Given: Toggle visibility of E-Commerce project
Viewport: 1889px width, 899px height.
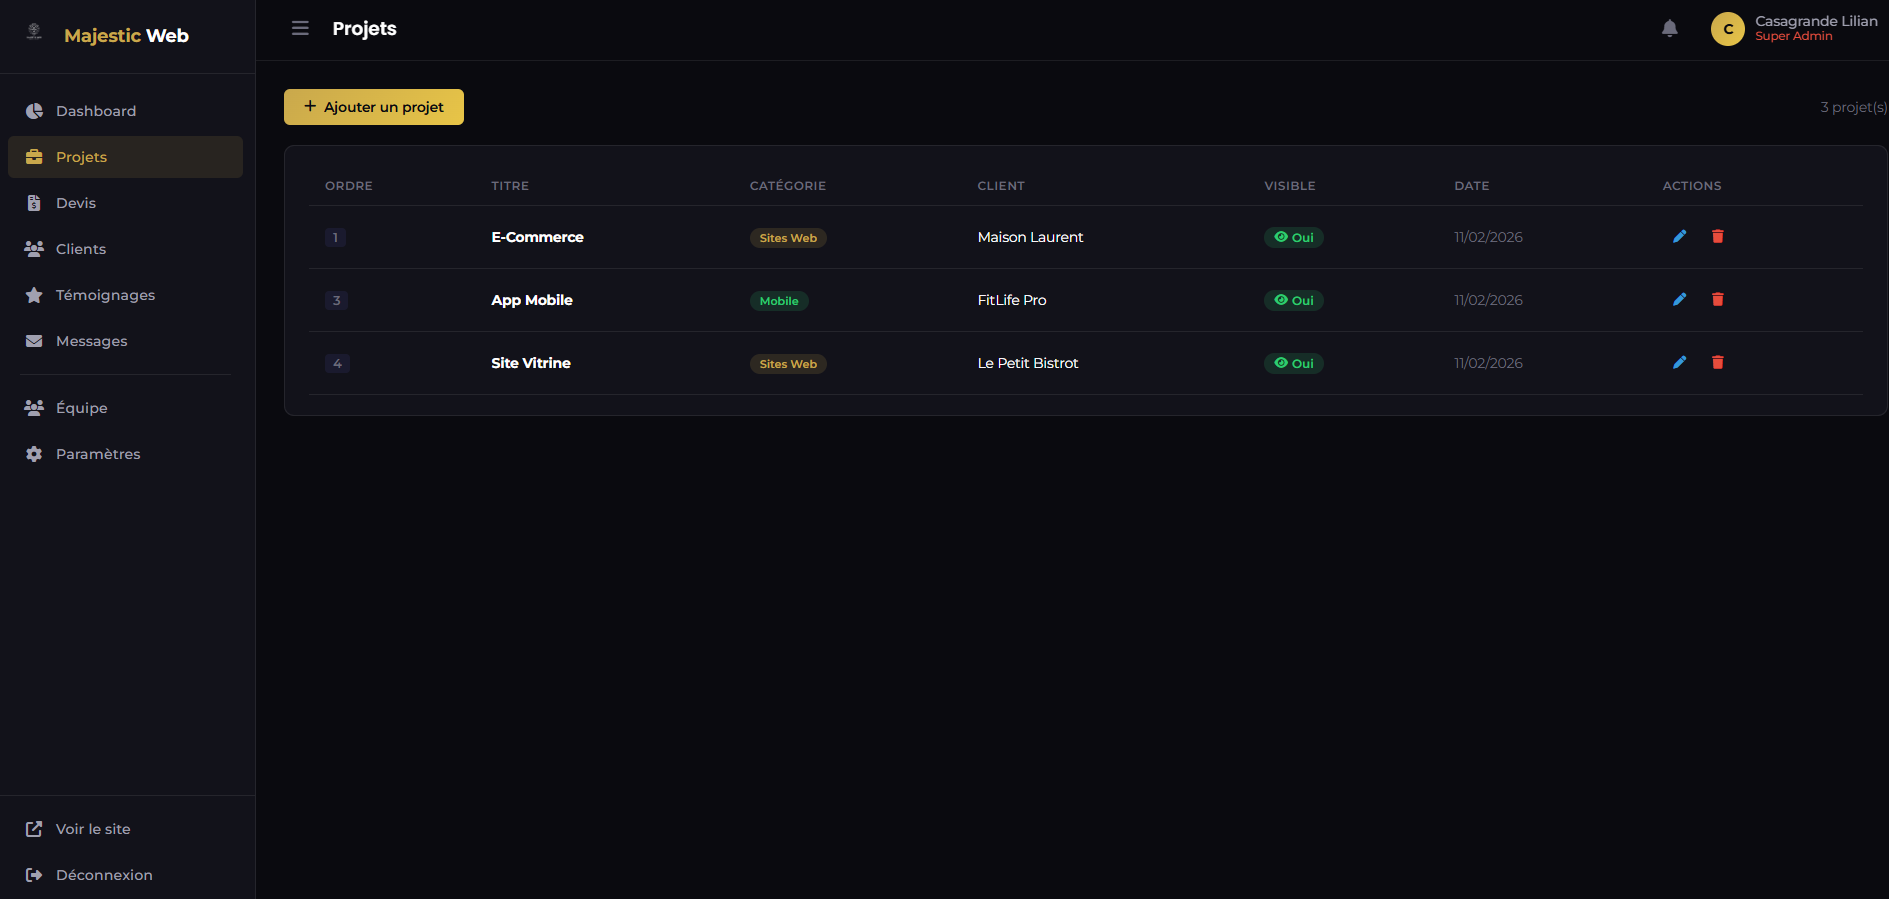Looking at the screenshot, I should (x=1293, y=238).
